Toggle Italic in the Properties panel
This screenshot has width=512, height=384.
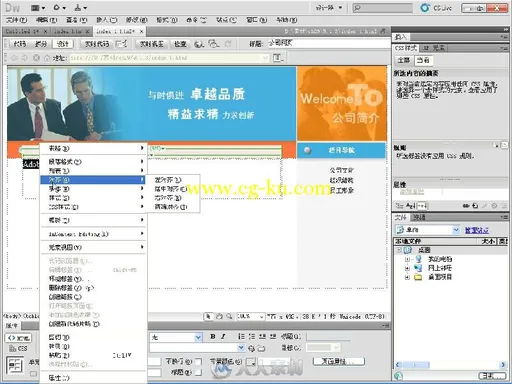tap(223, 337)
